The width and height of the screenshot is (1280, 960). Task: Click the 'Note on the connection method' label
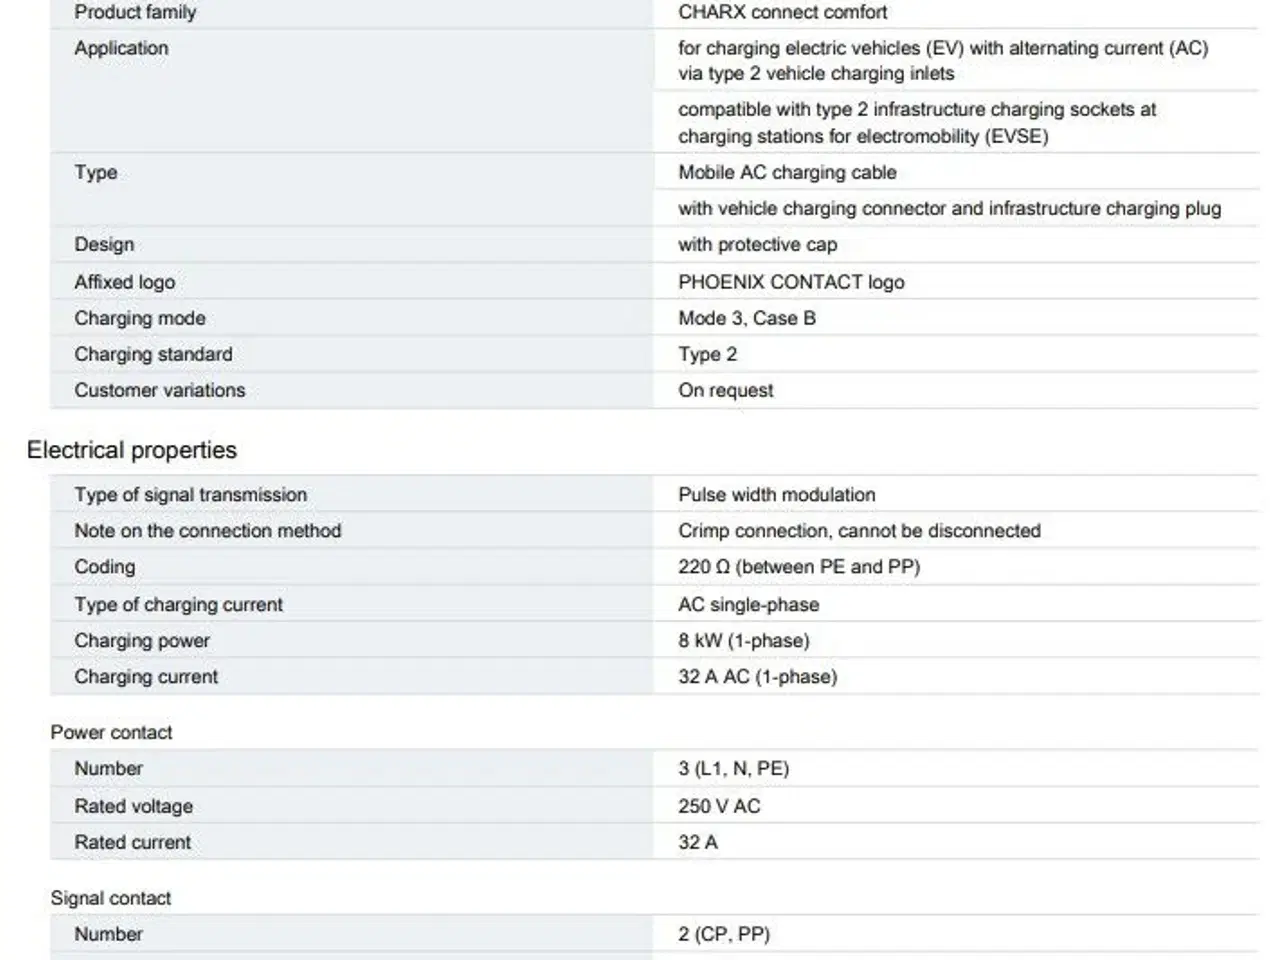point(208,530)
